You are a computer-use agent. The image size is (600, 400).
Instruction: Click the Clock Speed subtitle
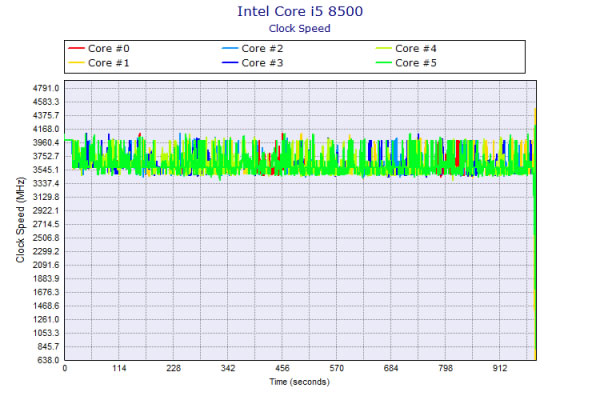(x=300, y=28)
